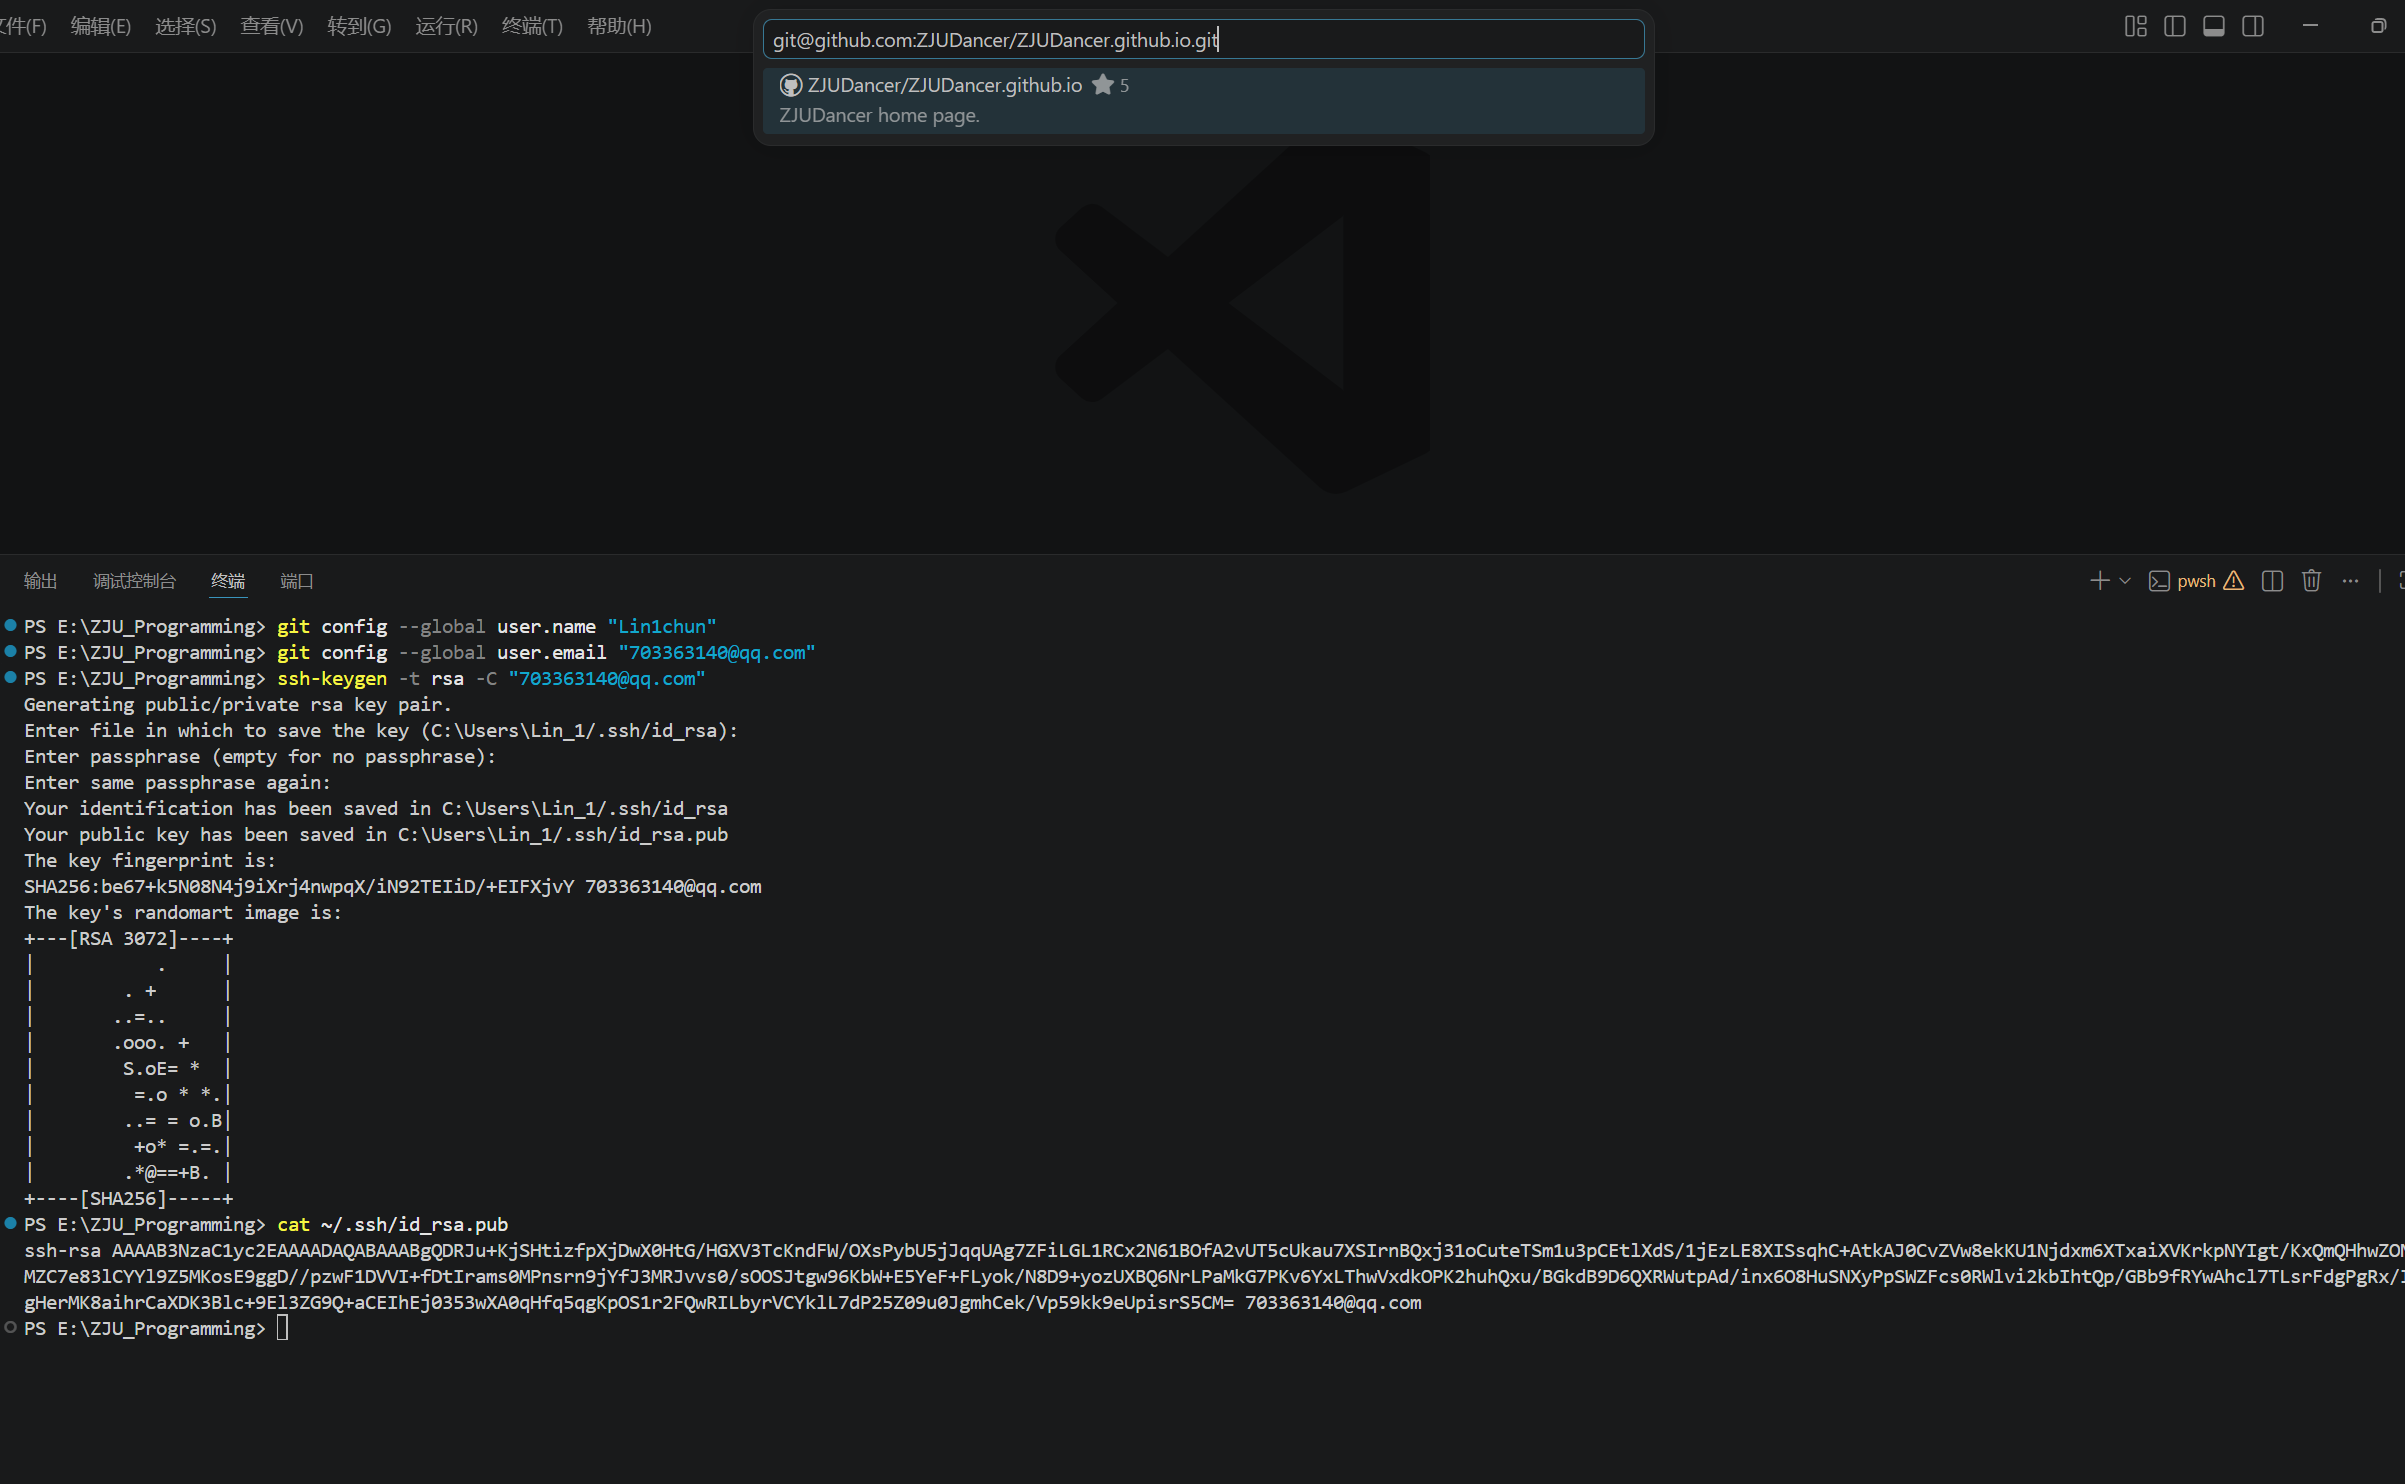Open the 编辑(E) menu

(x=100, y=26)
